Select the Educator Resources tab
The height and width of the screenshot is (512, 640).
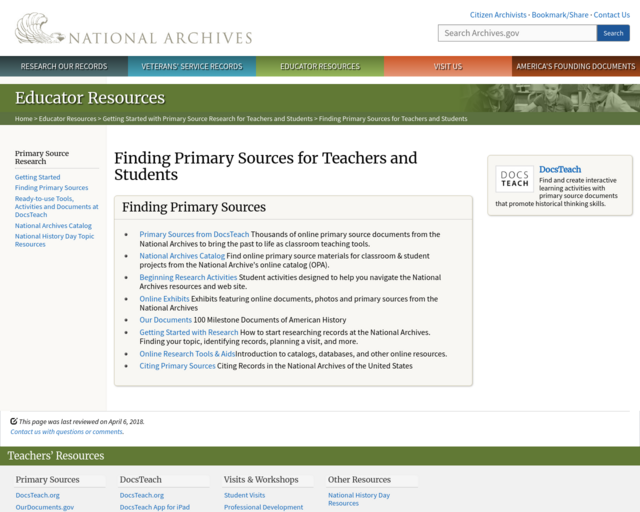[320, 66]
